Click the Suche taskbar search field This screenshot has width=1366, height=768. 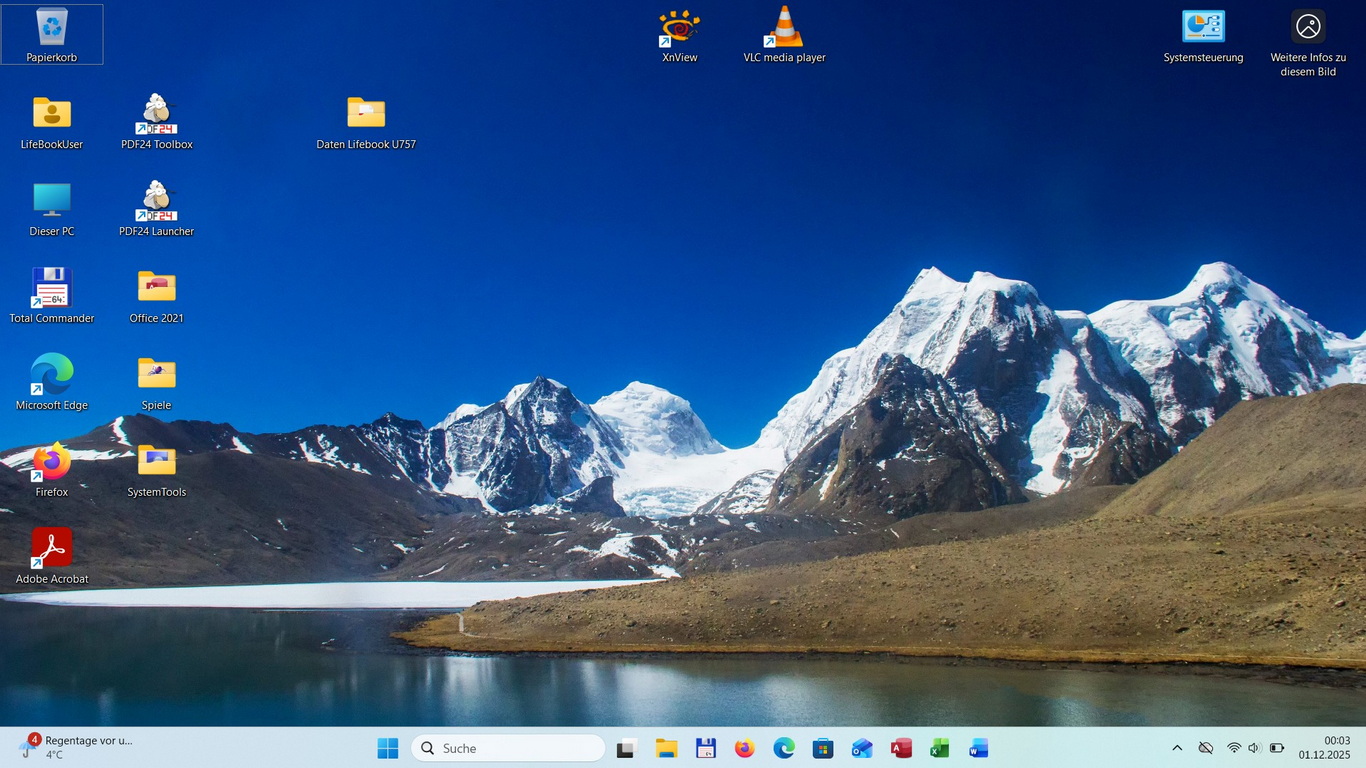coord(508,748)
